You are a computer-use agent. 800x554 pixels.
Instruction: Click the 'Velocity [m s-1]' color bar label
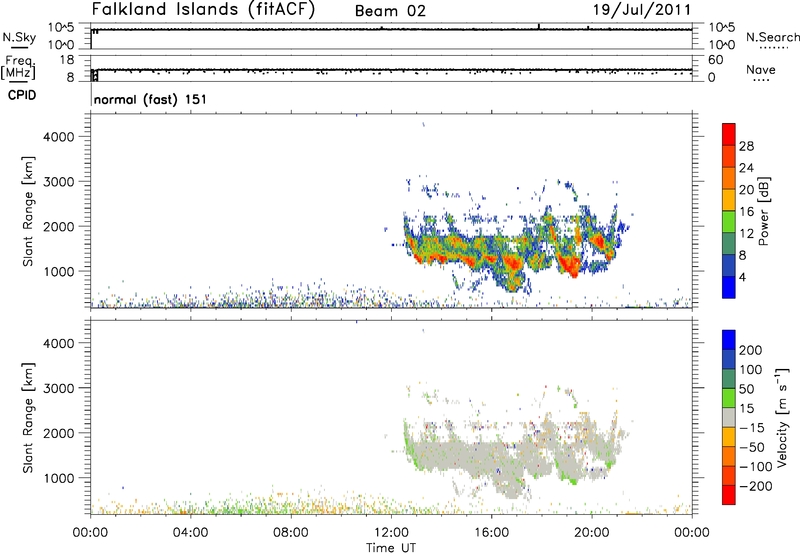pos(783,417)
